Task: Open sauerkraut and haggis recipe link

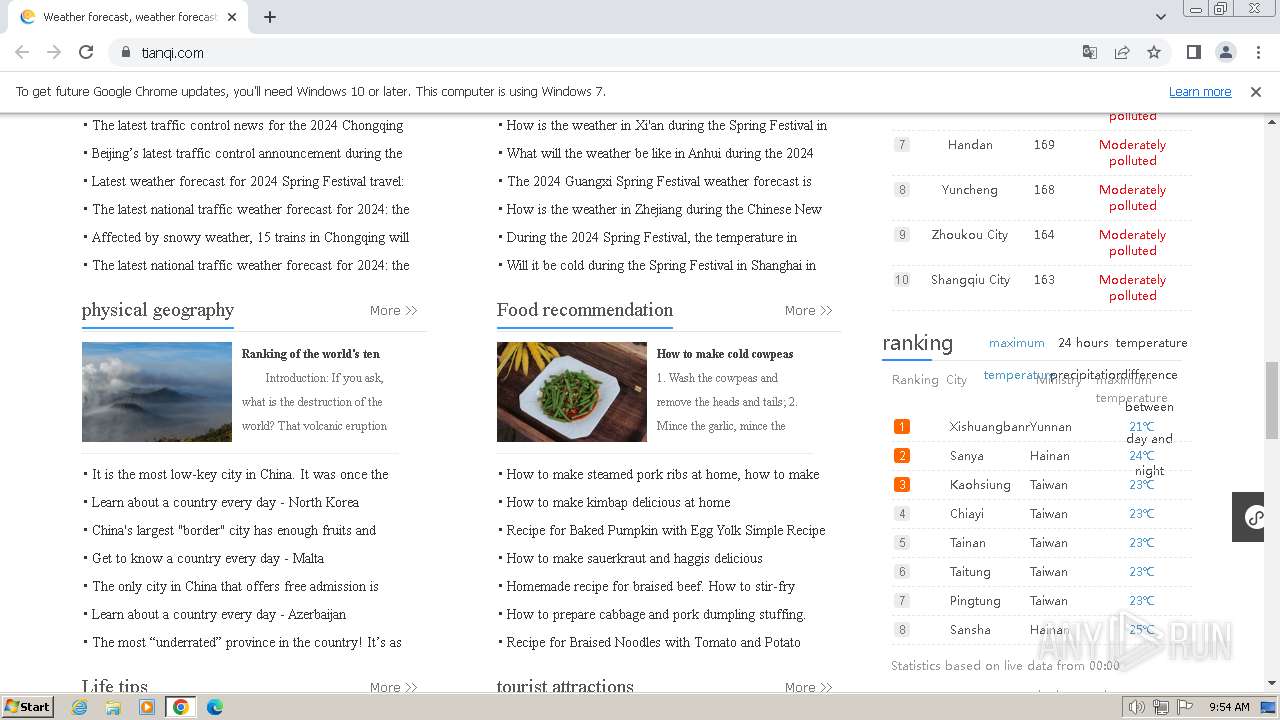Action: click(634, 559)
